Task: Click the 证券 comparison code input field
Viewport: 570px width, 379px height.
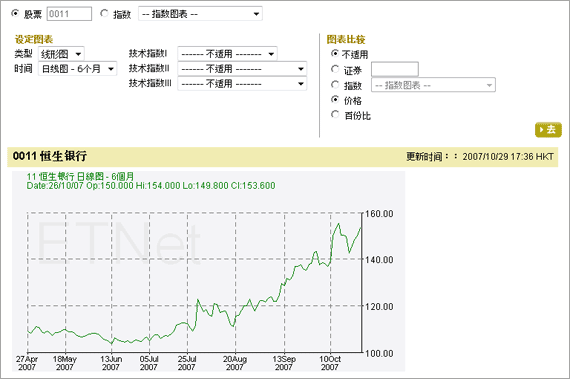Action: [395, 69]
